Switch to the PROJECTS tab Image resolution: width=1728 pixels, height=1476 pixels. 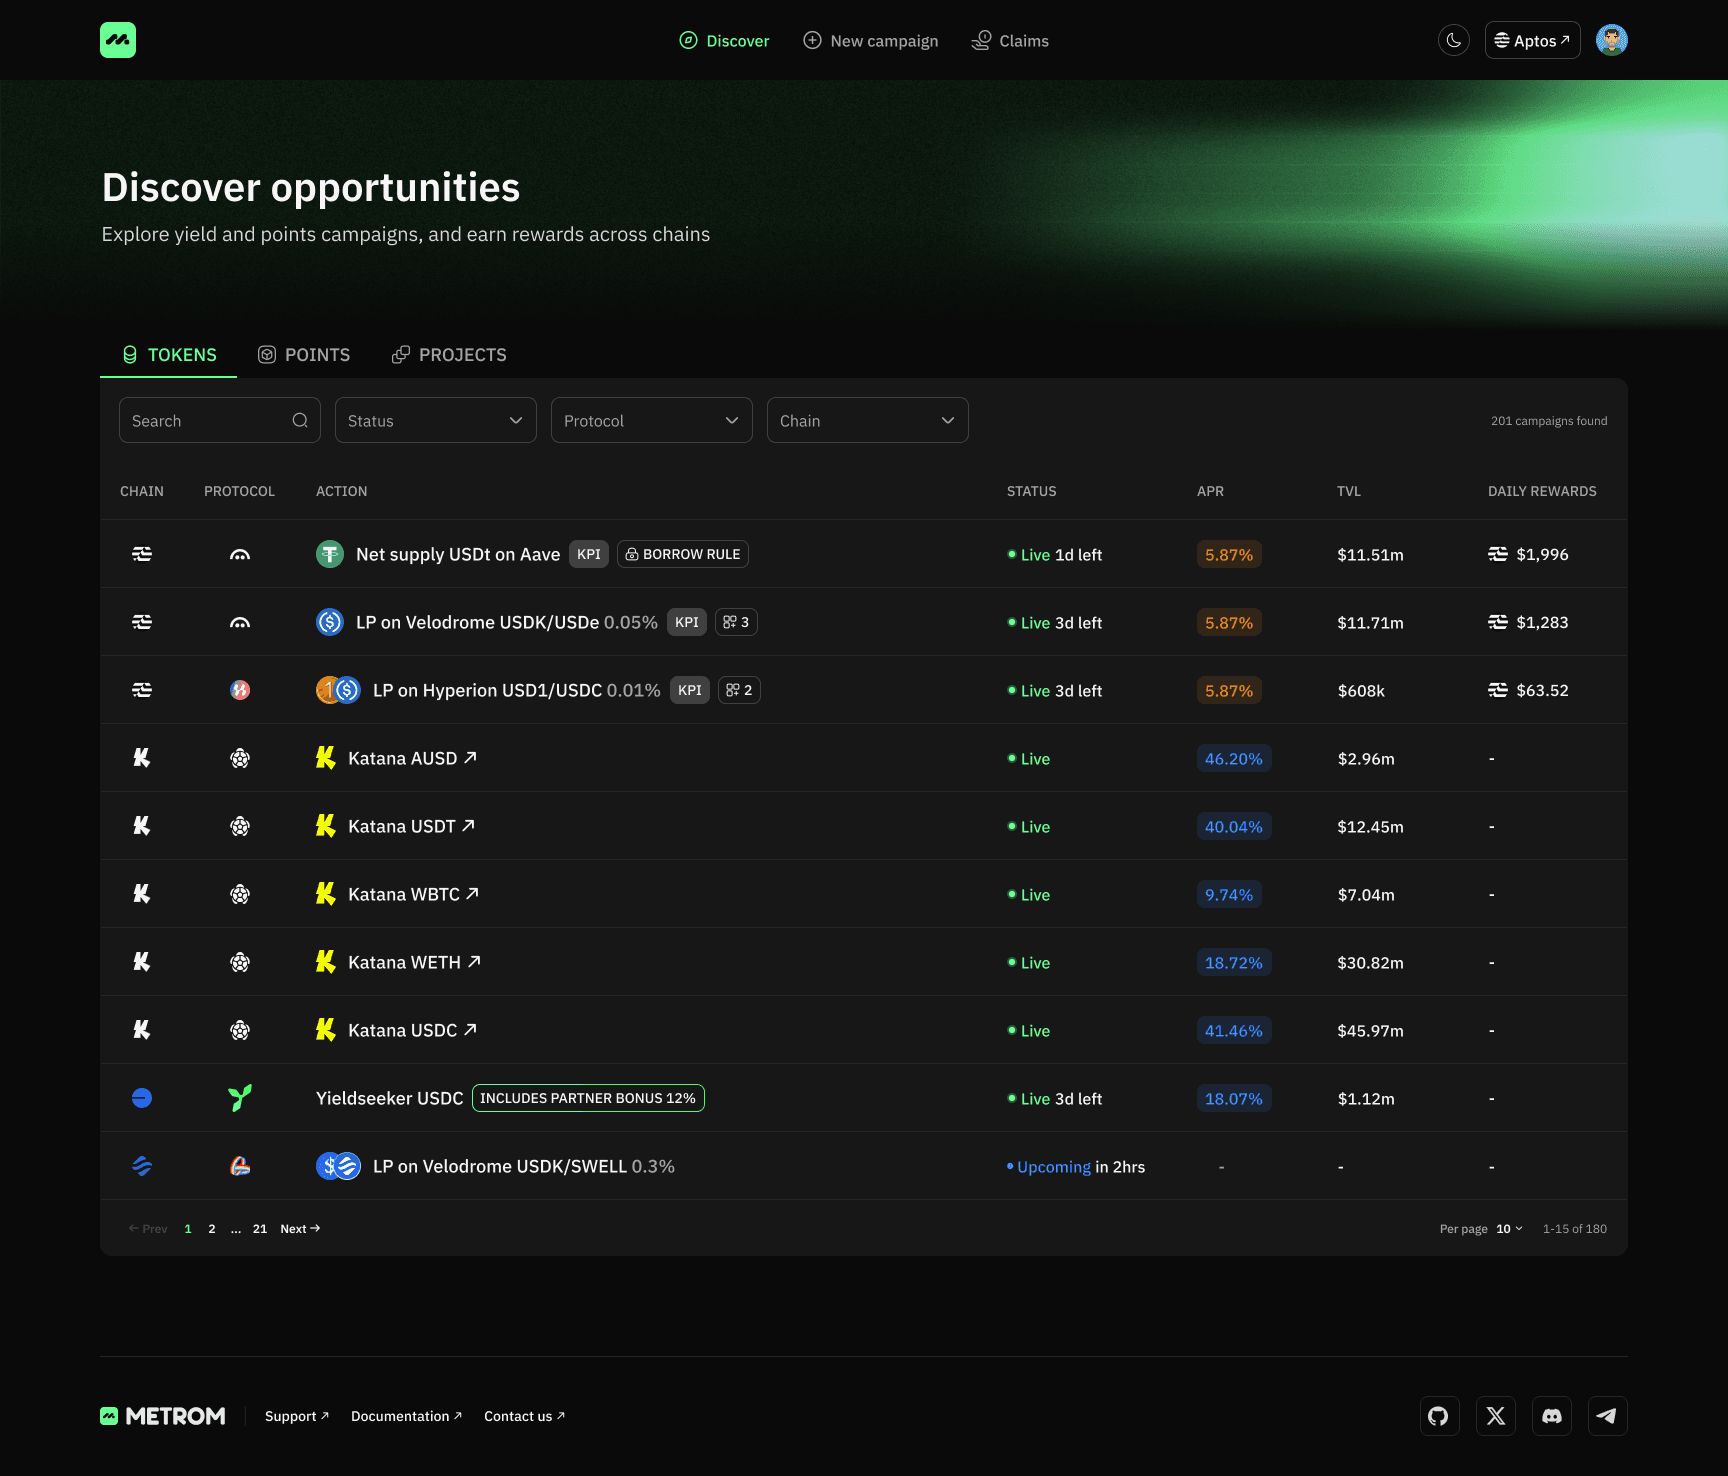pos(449,355)
